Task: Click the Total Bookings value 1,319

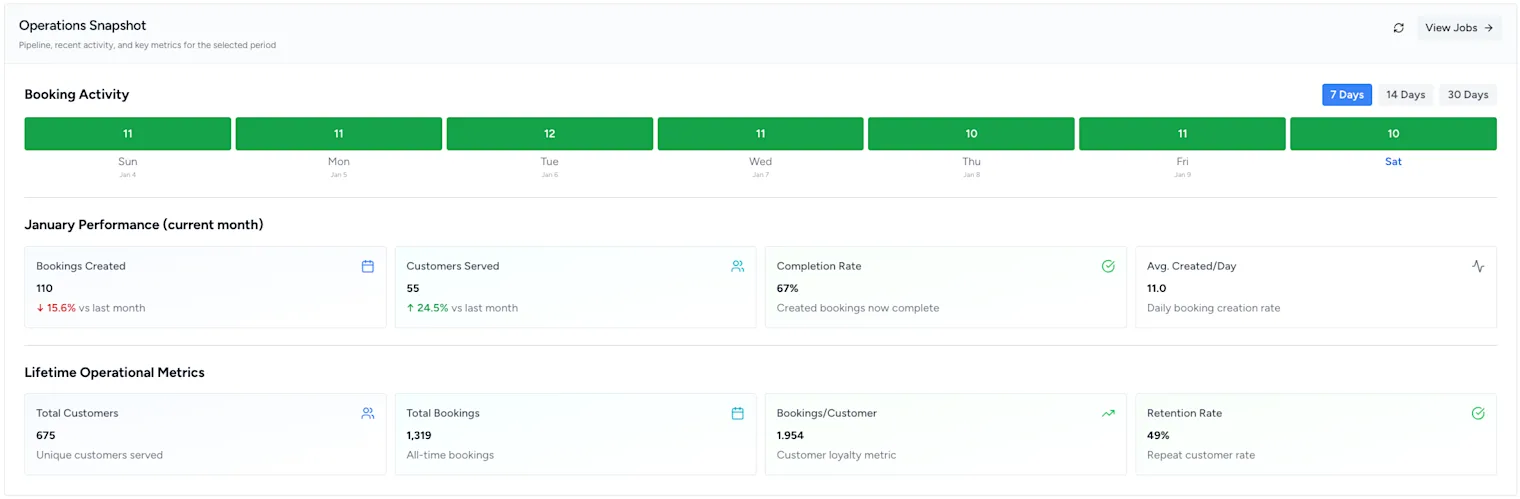Action: coord(420,435)
